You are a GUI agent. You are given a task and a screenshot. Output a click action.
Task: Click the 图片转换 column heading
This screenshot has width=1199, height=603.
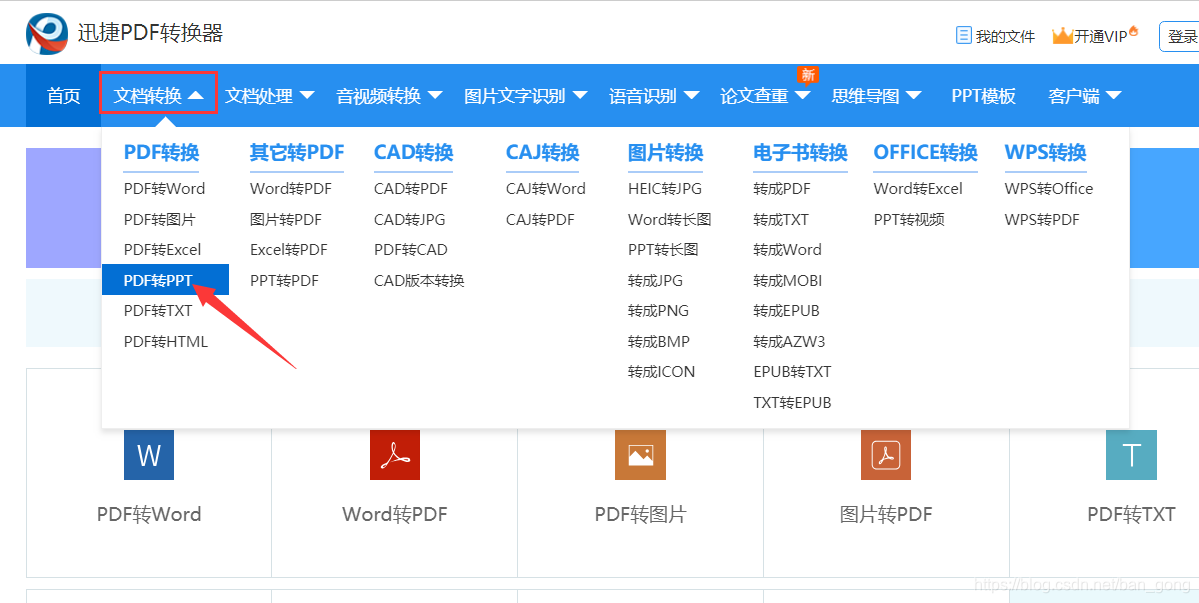(x=665, y=152)
